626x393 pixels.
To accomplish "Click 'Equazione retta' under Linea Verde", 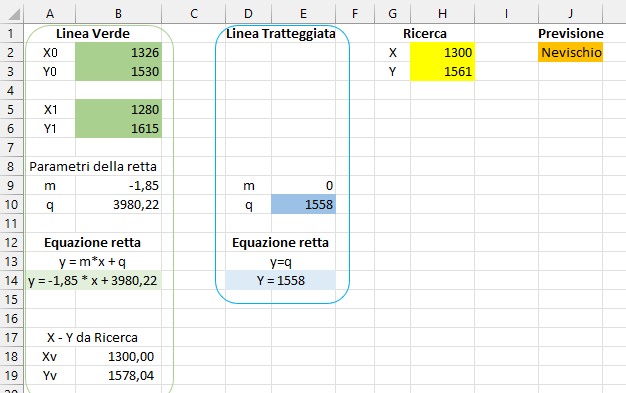I will pos(93,242).
